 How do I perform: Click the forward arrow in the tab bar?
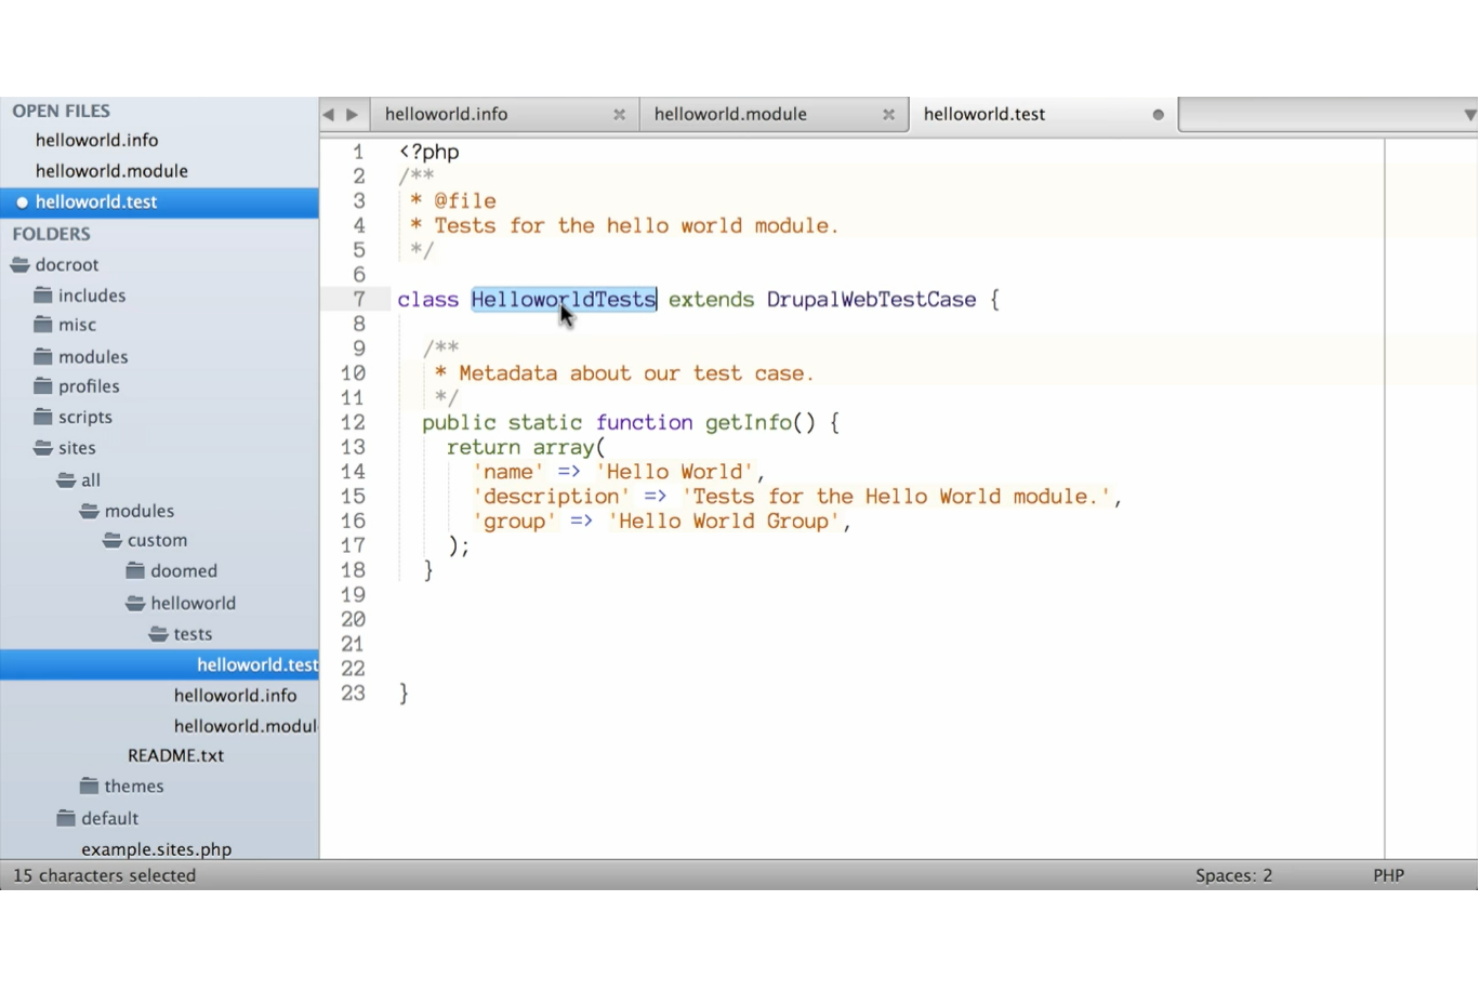pyautogui.click(x=352, y=114)
